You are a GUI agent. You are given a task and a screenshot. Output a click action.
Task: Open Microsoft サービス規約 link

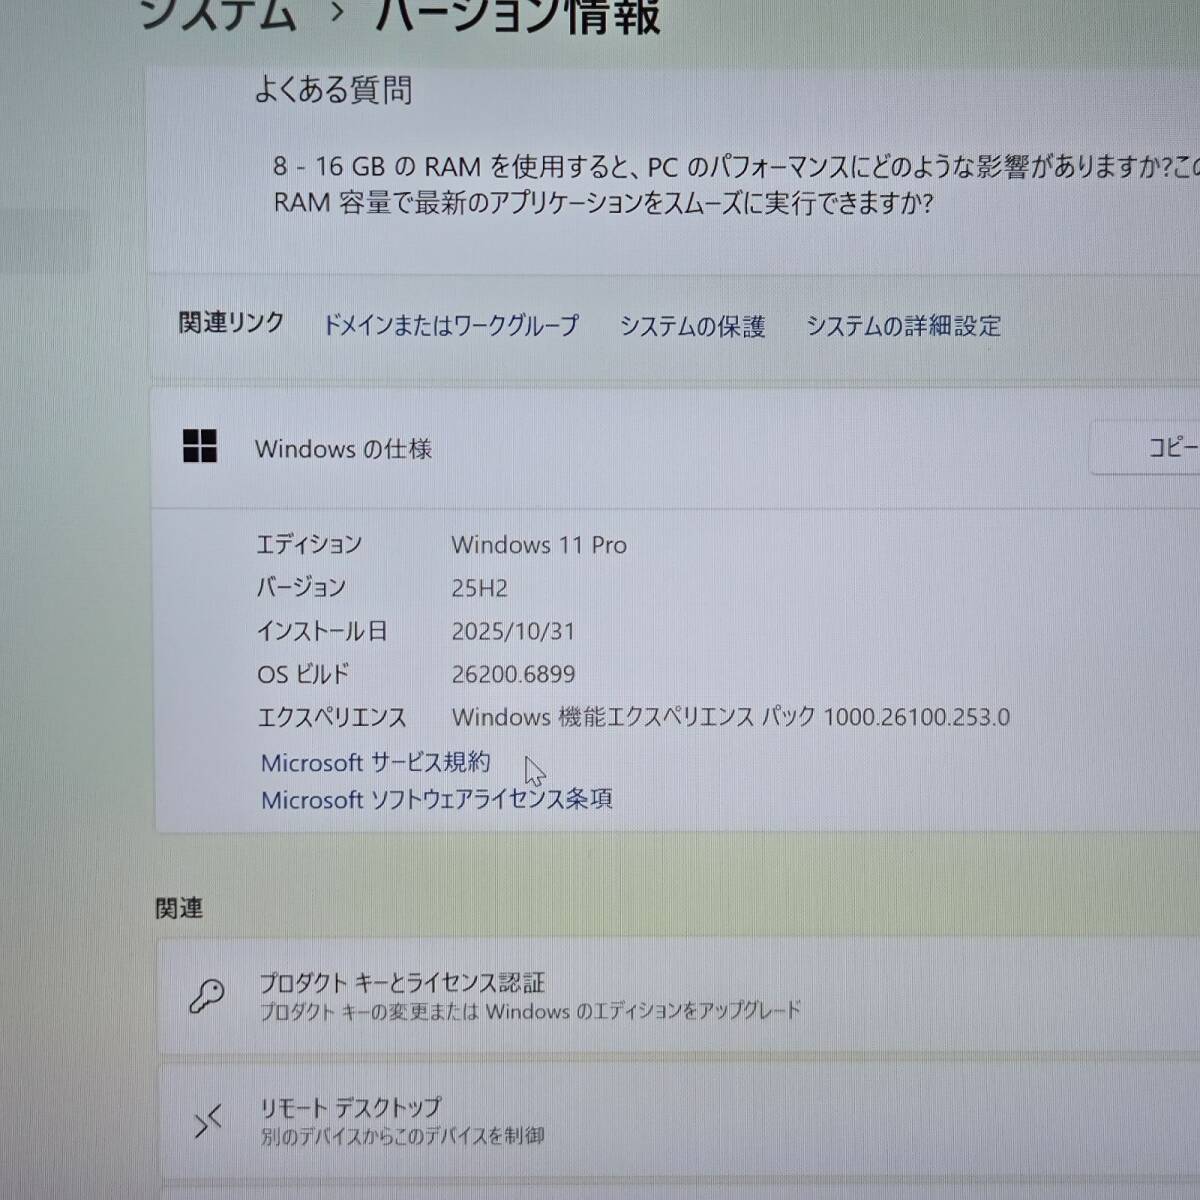[x=375, y=762]
